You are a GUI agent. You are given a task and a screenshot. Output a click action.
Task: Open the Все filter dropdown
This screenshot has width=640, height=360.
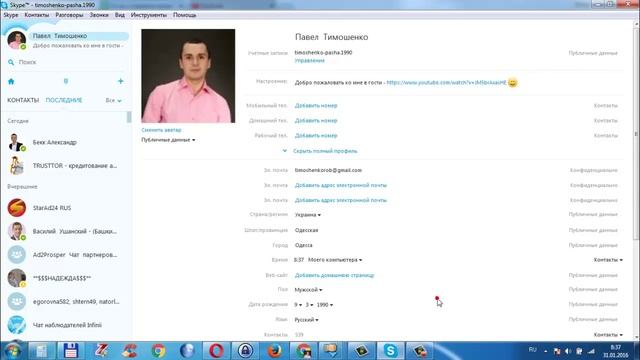click(113, 100)
